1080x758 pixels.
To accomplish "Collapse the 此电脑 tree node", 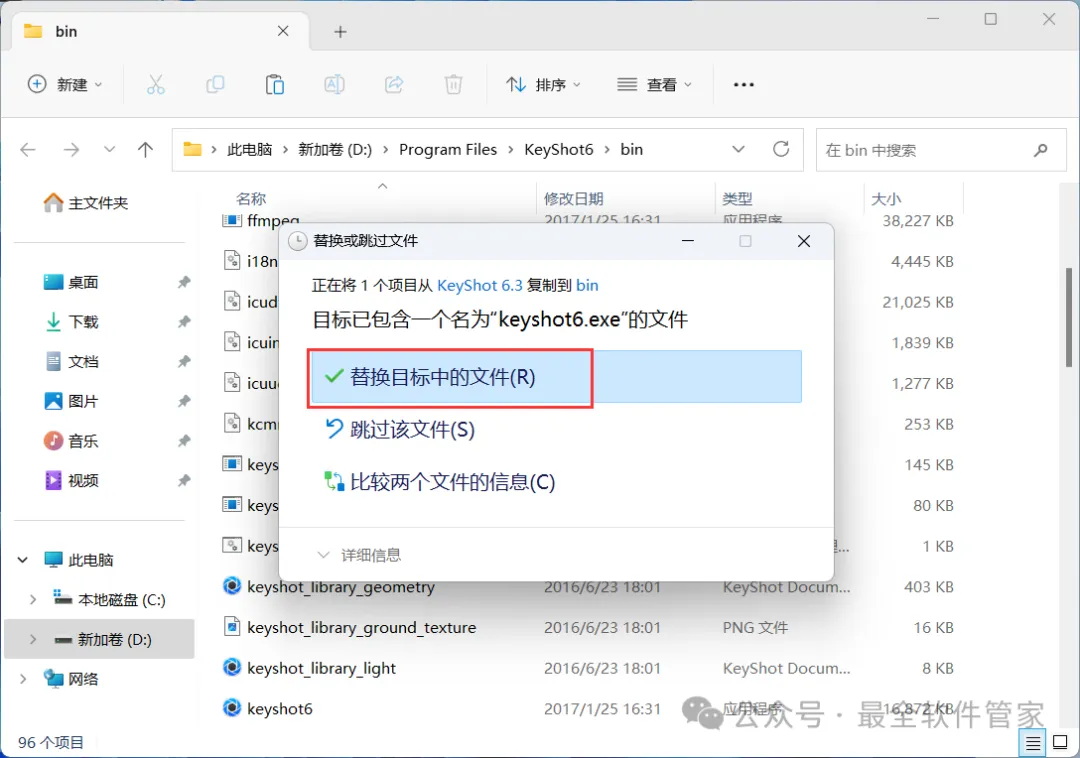I will [23, 560].
